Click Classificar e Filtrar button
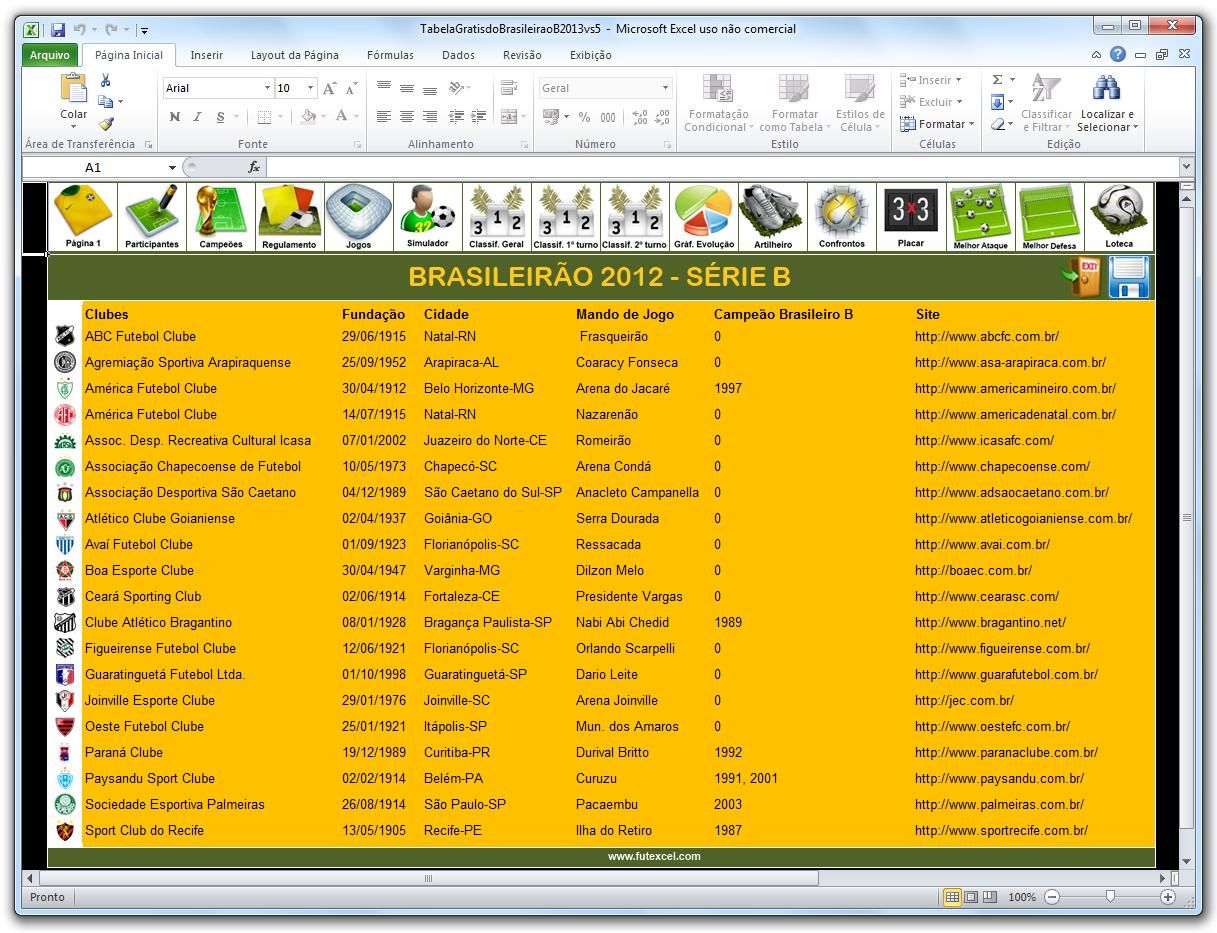Image resolution: width=1217 pixels, height=933 pixels. coord(1046,103)
